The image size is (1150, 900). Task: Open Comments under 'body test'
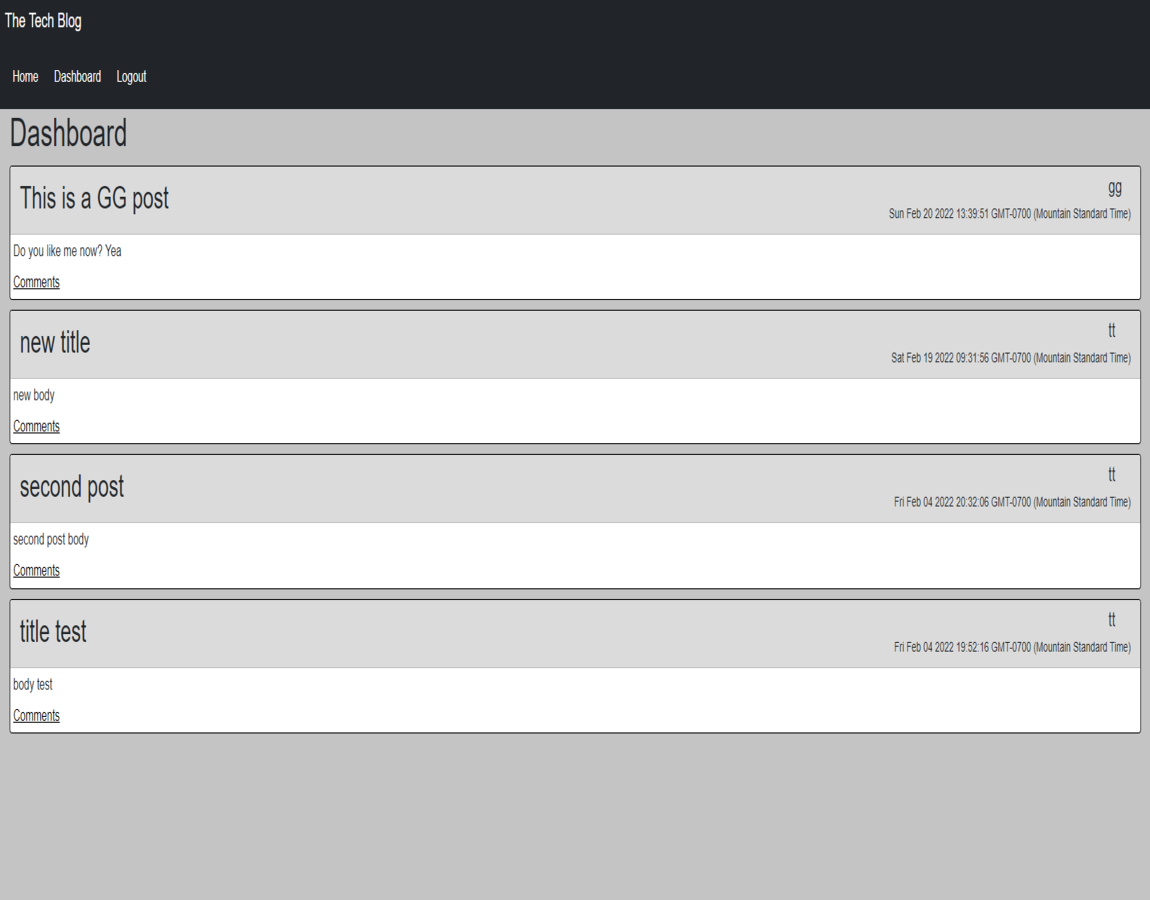[36, 715]
